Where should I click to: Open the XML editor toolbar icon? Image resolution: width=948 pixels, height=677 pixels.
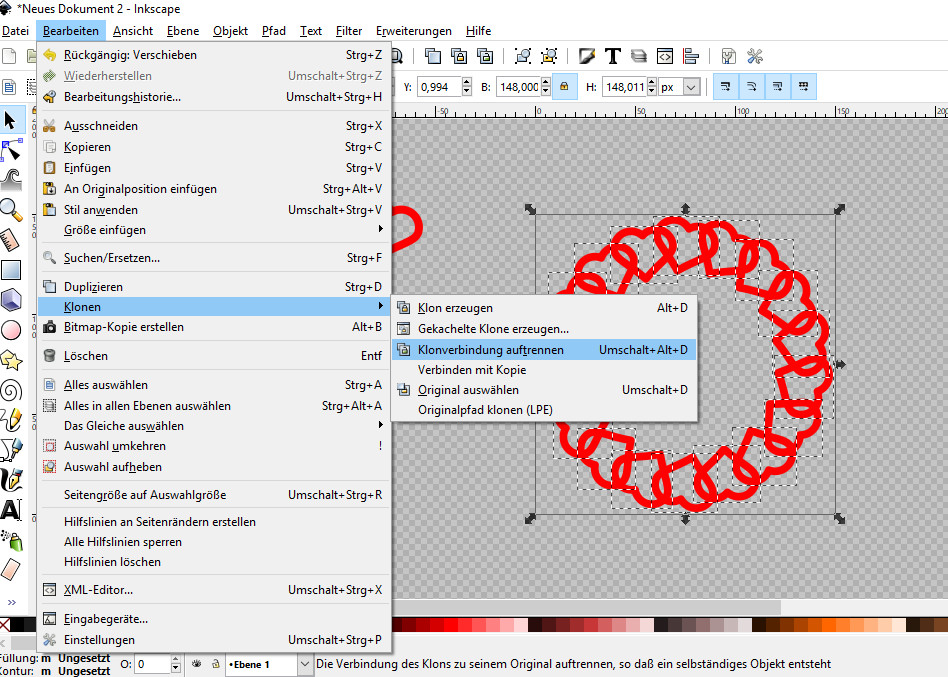click(x=664, y=56)
